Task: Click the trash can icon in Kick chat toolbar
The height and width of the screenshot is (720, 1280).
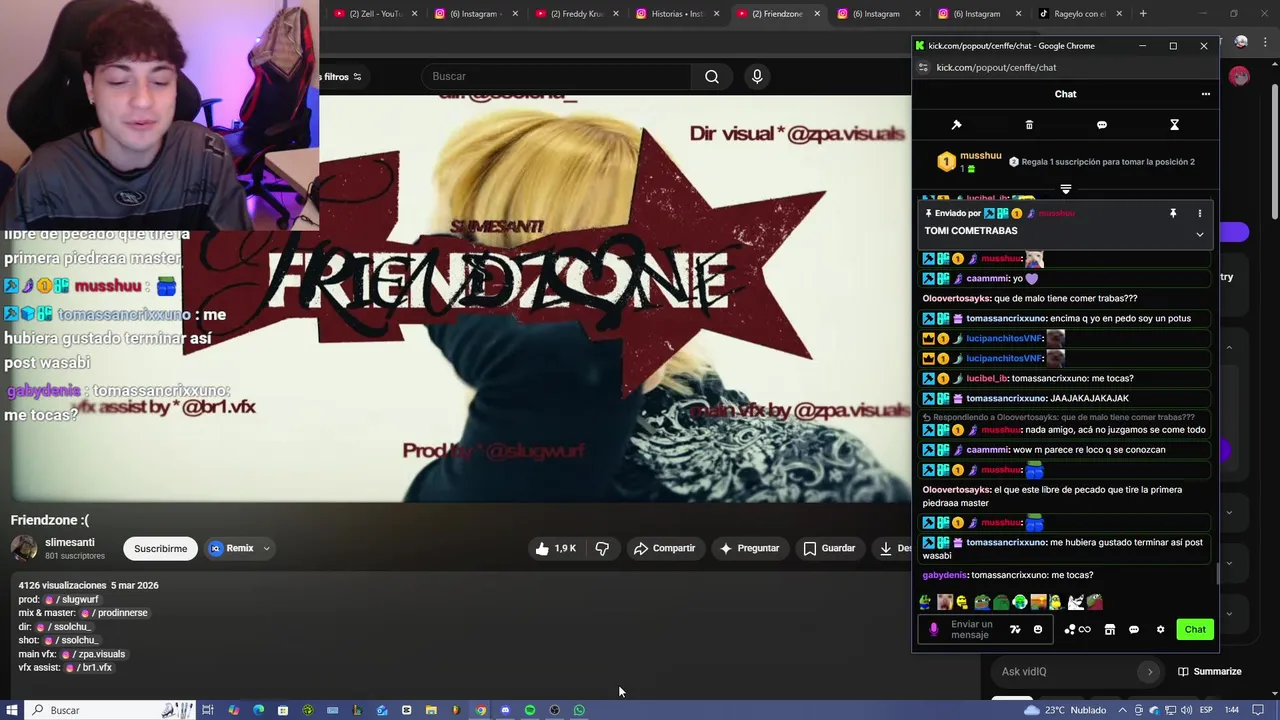Action: [x=1029, y=125]
